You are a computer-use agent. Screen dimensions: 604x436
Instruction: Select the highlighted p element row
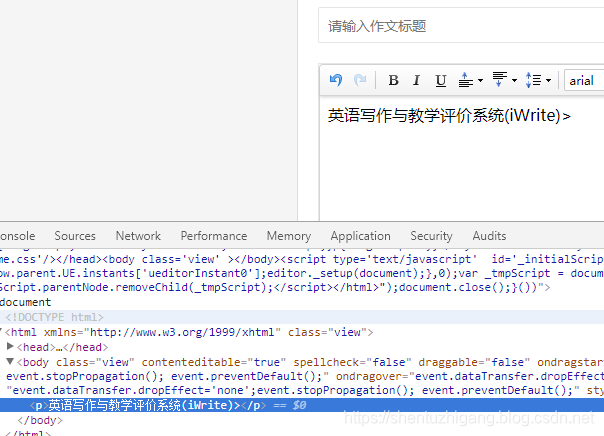302,405
